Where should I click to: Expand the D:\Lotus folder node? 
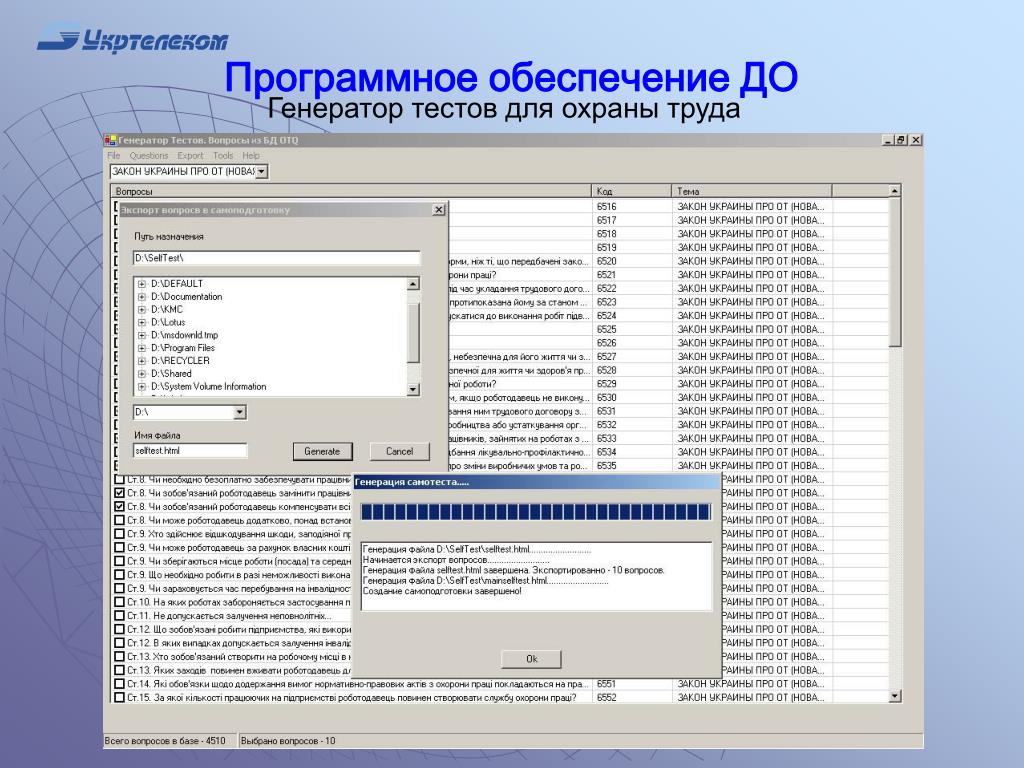[x=142, y=323]
